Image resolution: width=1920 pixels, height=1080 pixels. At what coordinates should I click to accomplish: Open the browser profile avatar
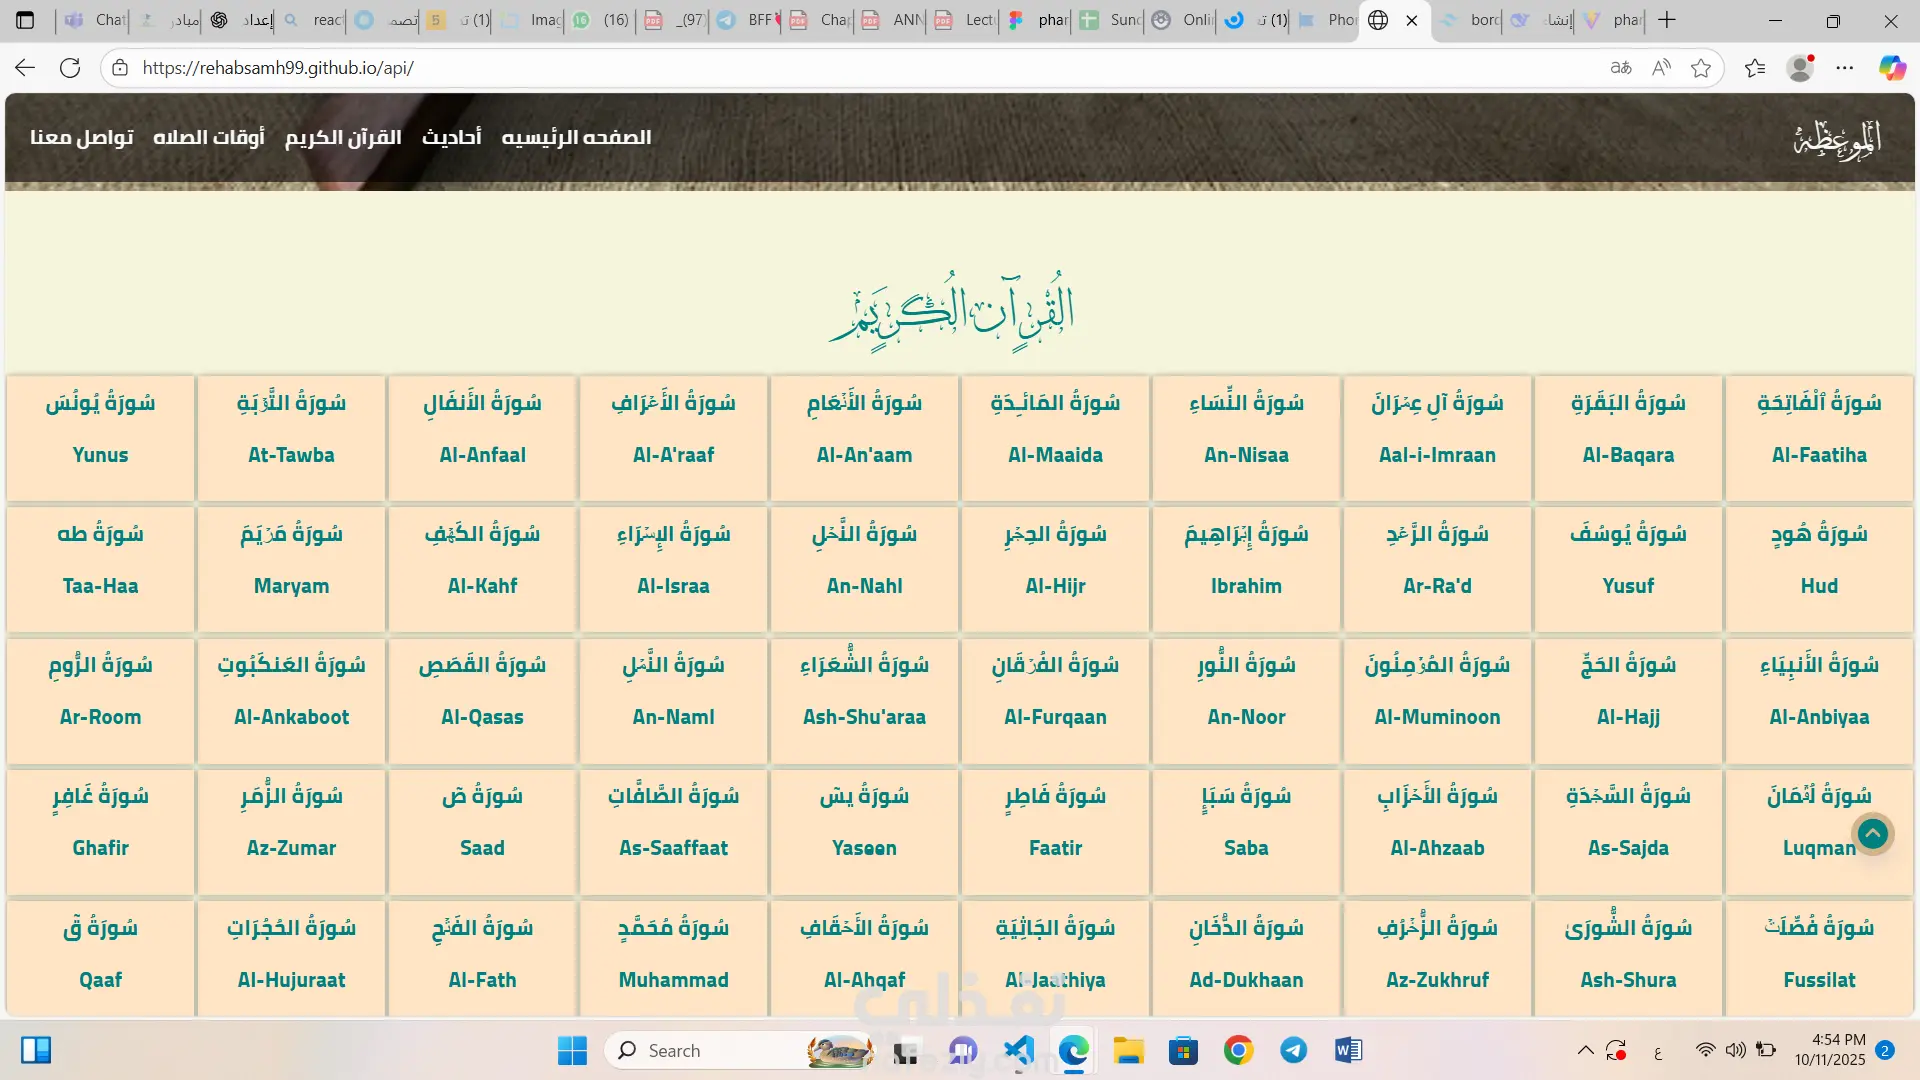coord(1800,68)
